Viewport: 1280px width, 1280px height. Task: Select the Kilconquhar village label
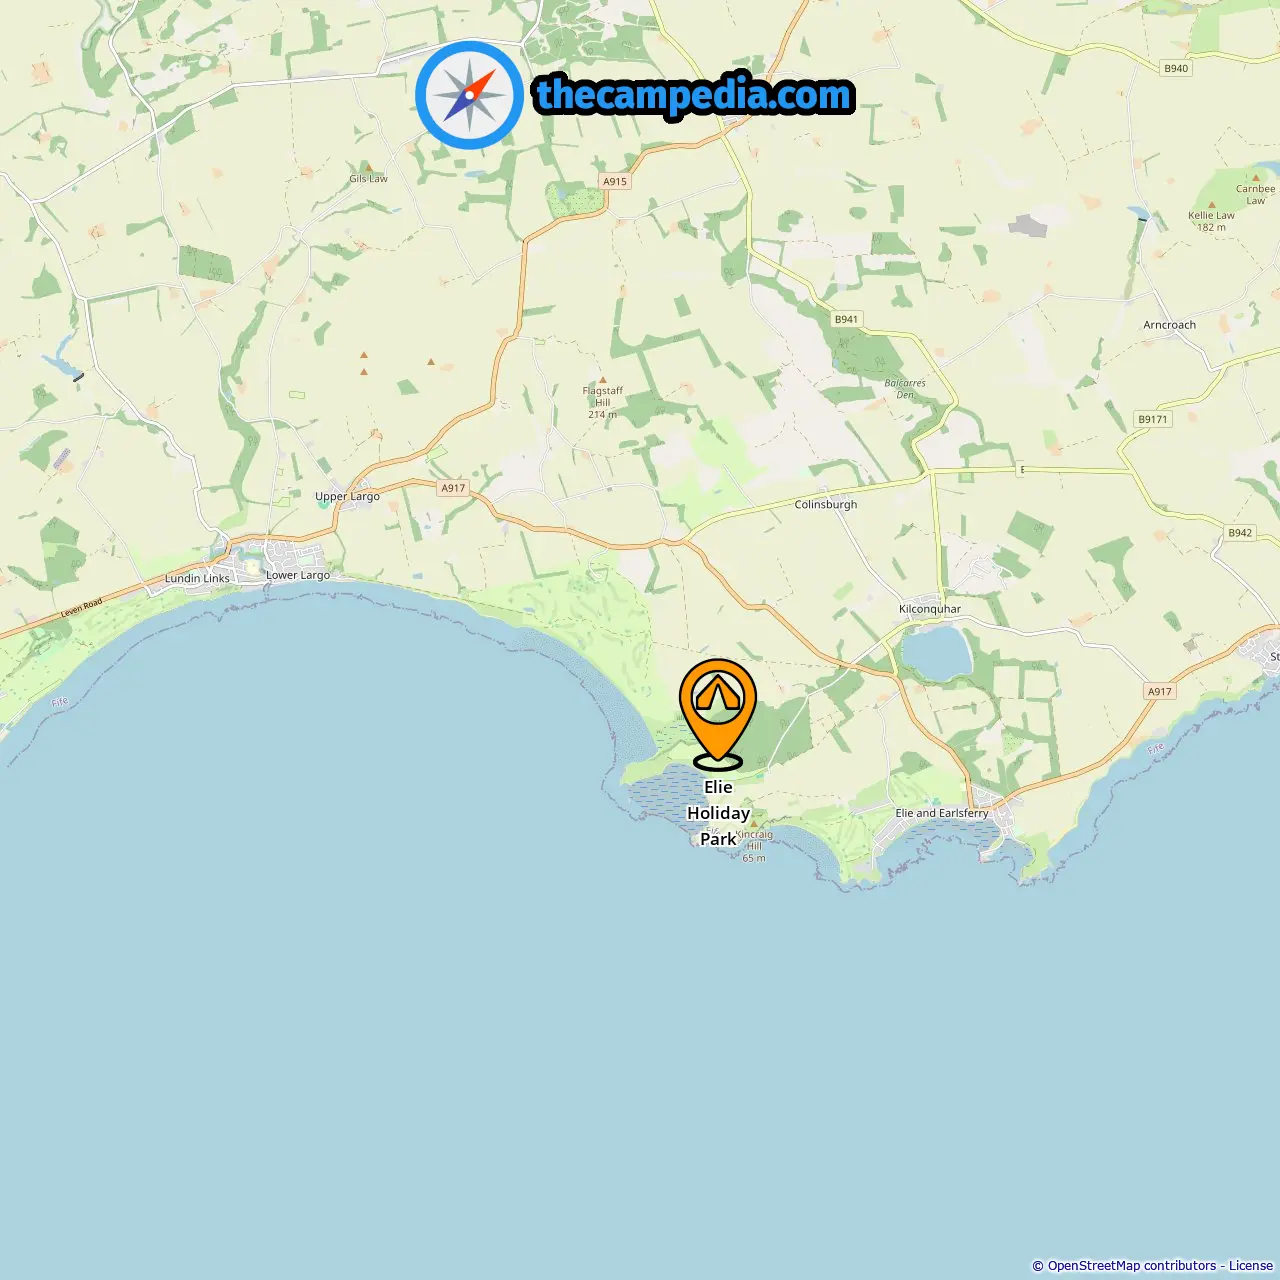tap(930, 609)
